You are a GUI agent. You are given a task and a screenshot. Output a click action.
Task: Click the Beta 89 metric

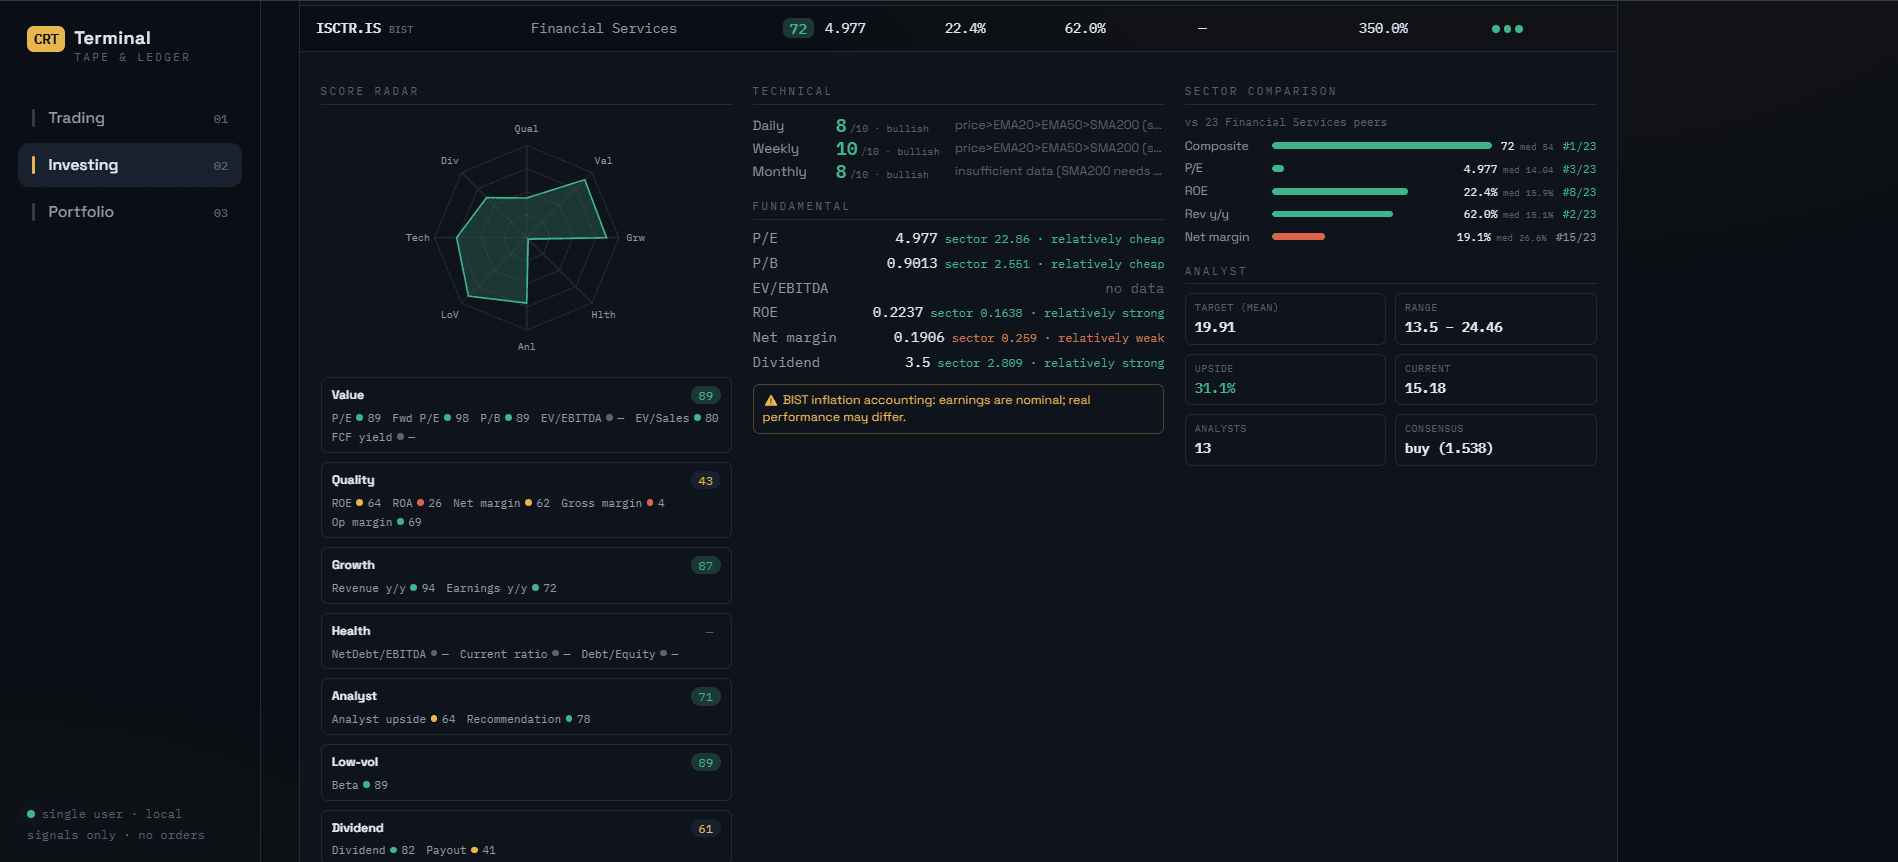(360, 785)
